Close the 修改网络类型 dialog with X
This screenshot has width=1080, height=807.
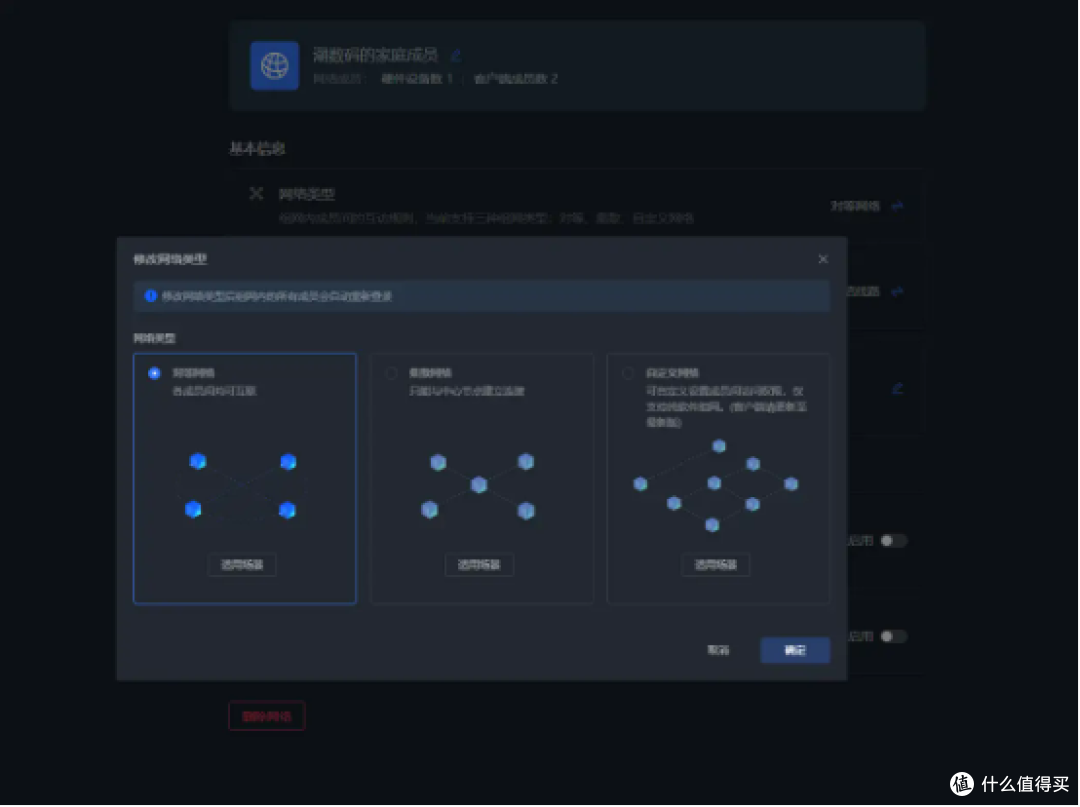(823, 259)
